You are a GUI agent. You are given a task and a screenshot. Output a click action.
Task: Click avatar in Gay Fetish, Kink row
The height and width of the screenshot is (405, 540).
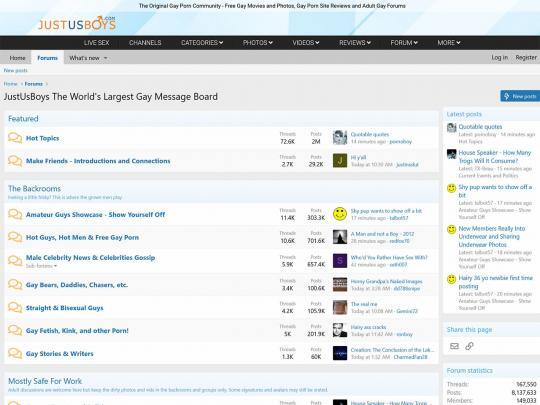click(340, 330)
